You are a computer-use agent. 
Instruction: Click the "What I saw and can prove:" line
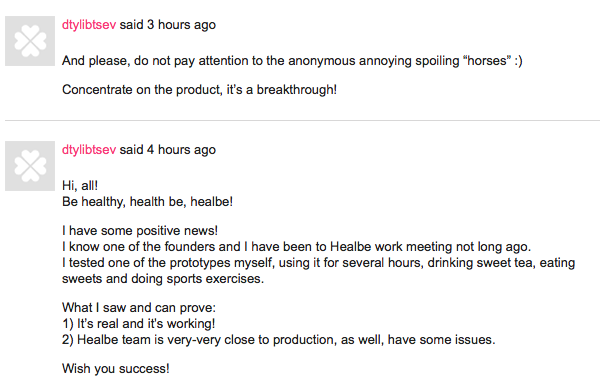coord(138,308)
